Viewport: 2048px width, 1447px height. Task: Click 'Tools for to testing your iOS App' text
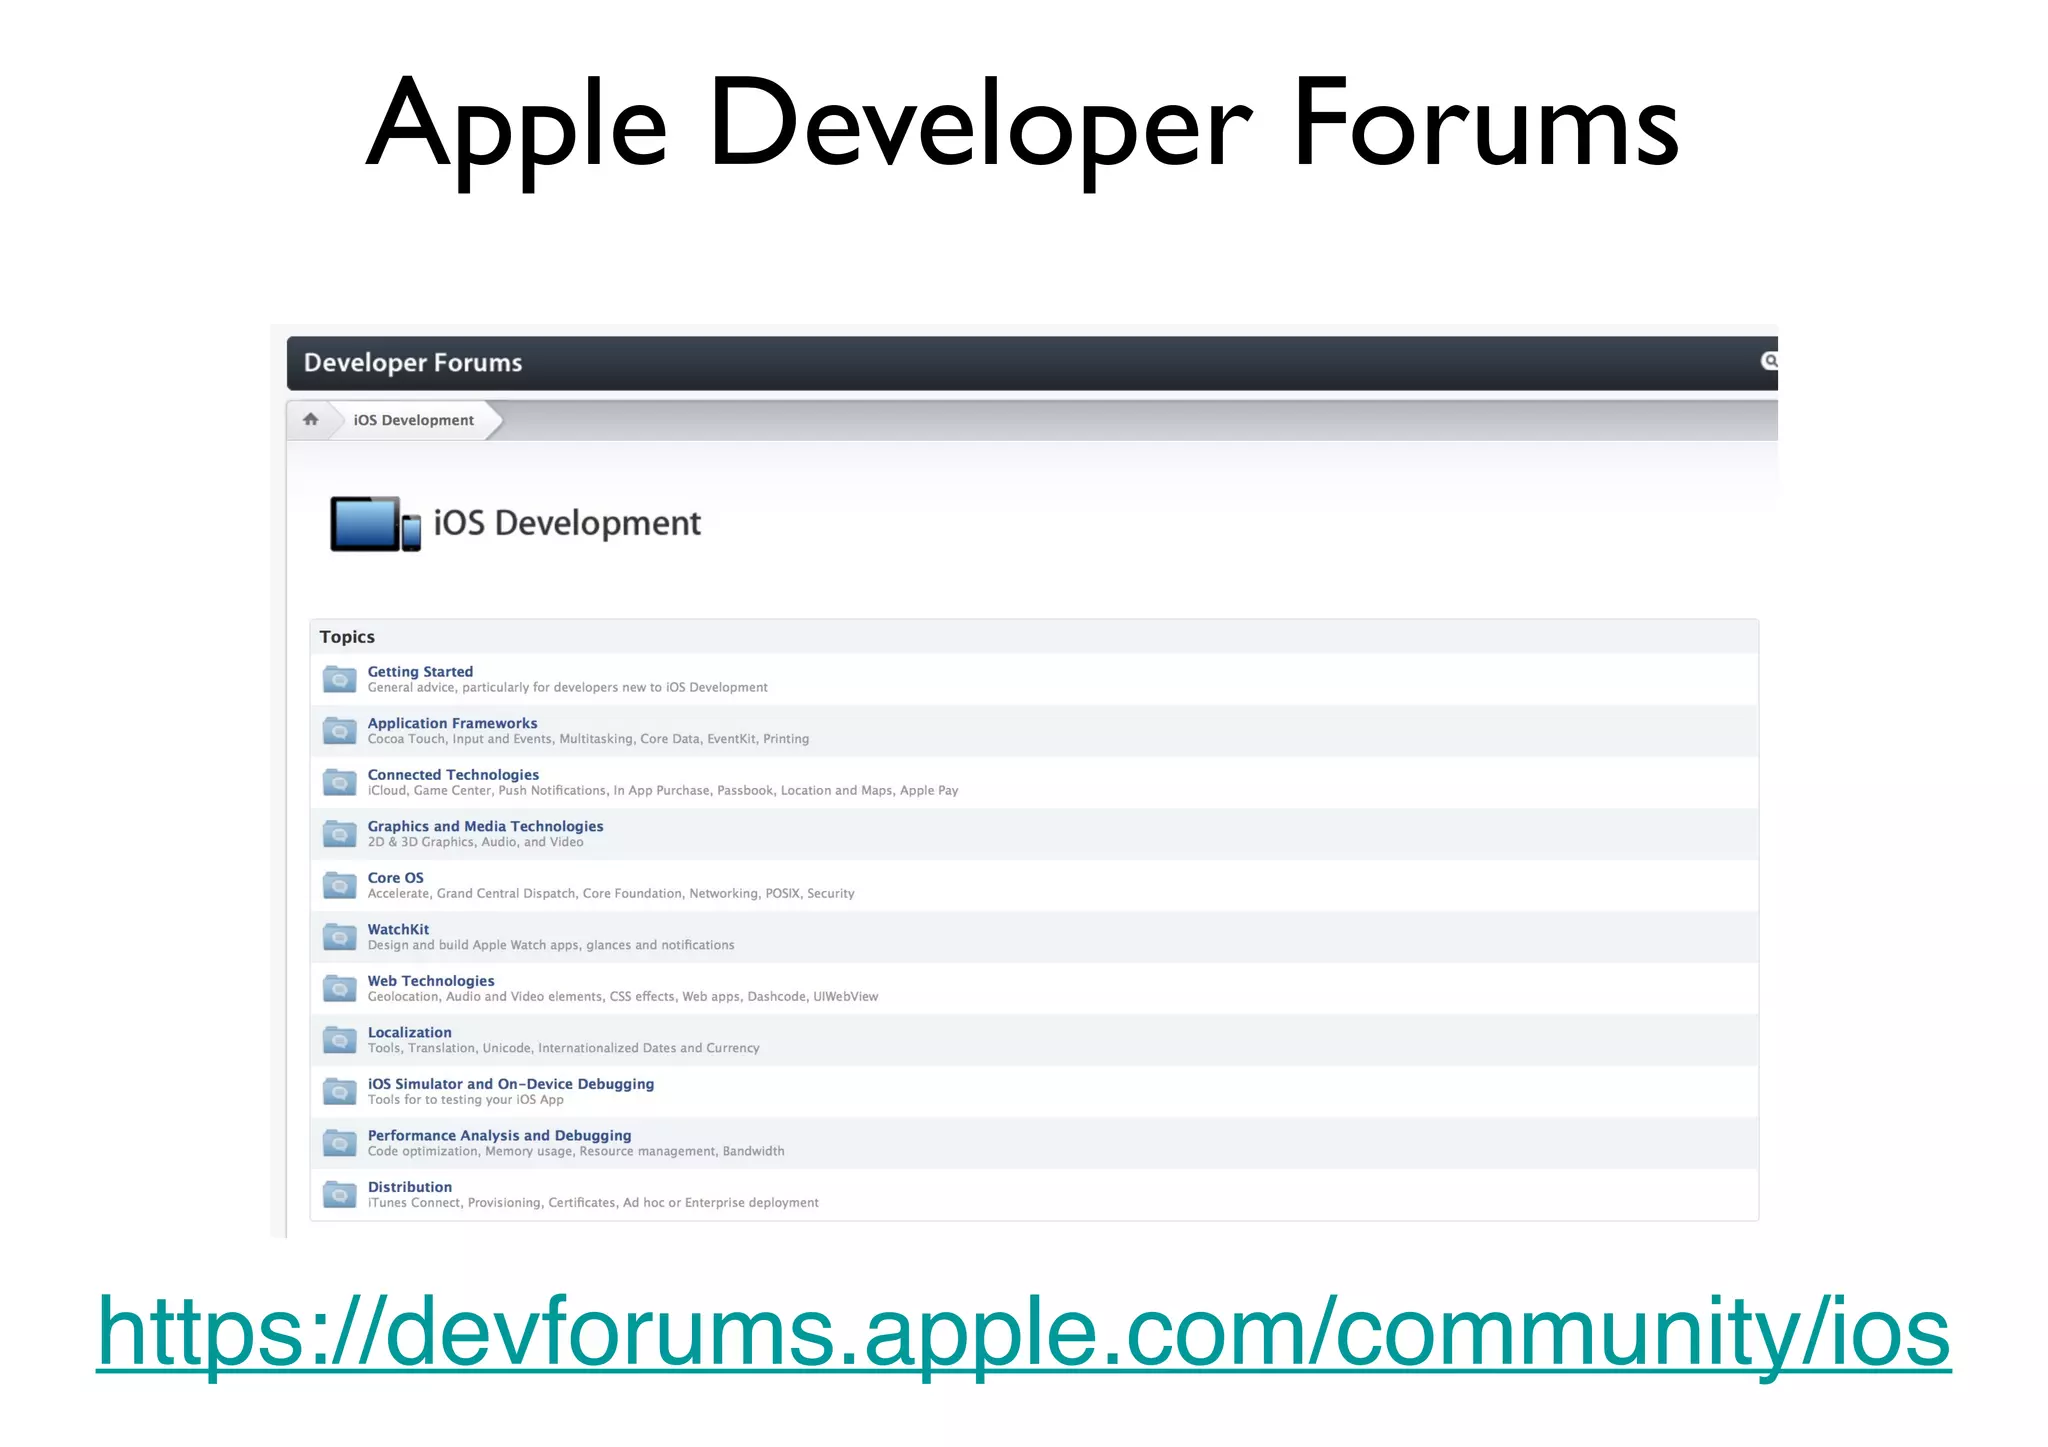(465, 1100)
